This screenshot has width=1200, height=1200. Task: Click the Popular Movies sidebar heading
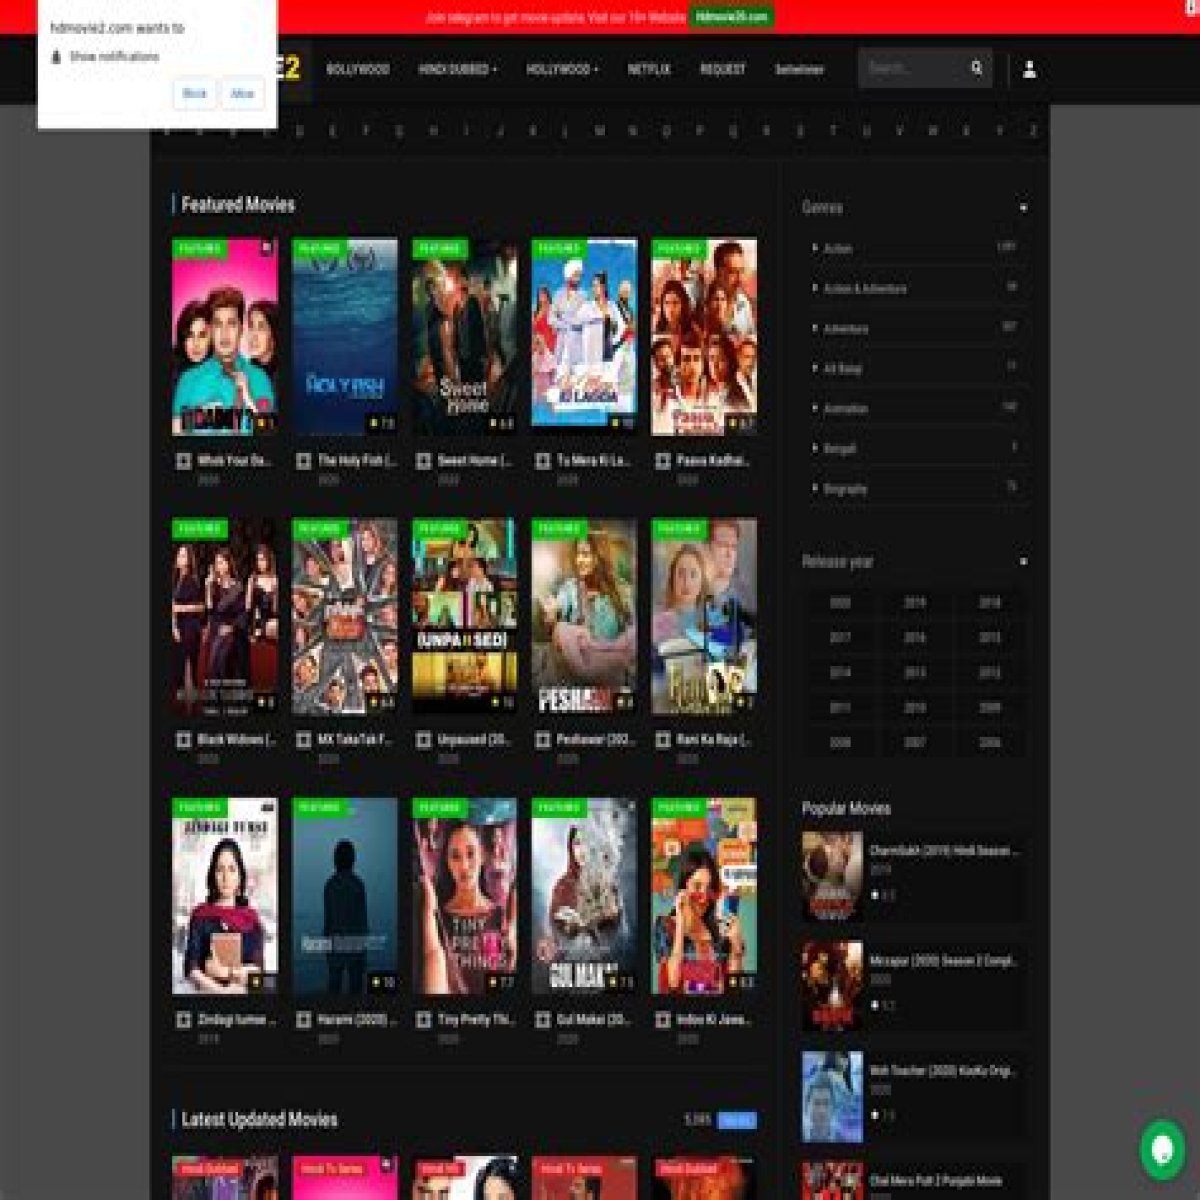[846, 808]
